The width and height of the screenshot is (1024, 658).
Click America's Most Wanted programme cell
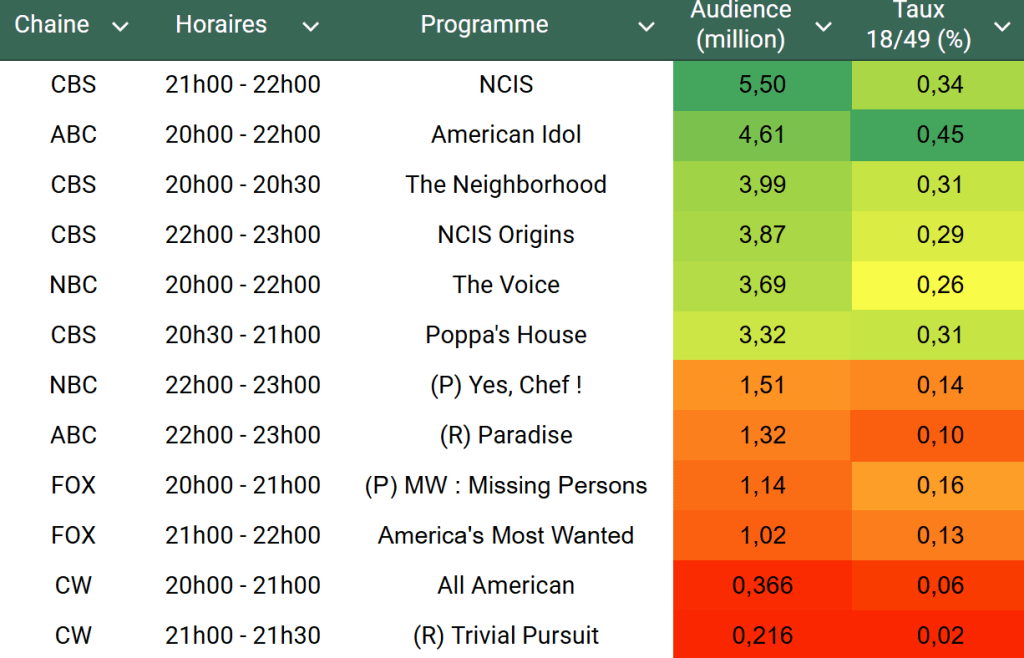pyautogui.click(x=506, y=535)
